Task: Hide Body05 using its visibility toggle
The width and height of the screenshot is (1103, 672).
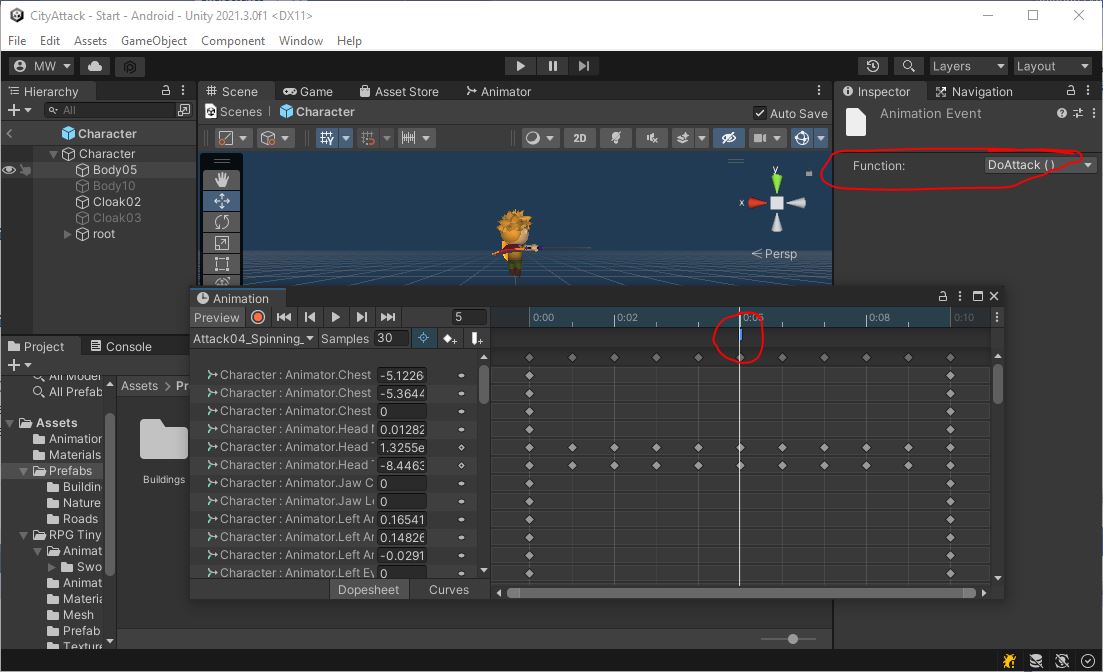Action: [8, 170]
